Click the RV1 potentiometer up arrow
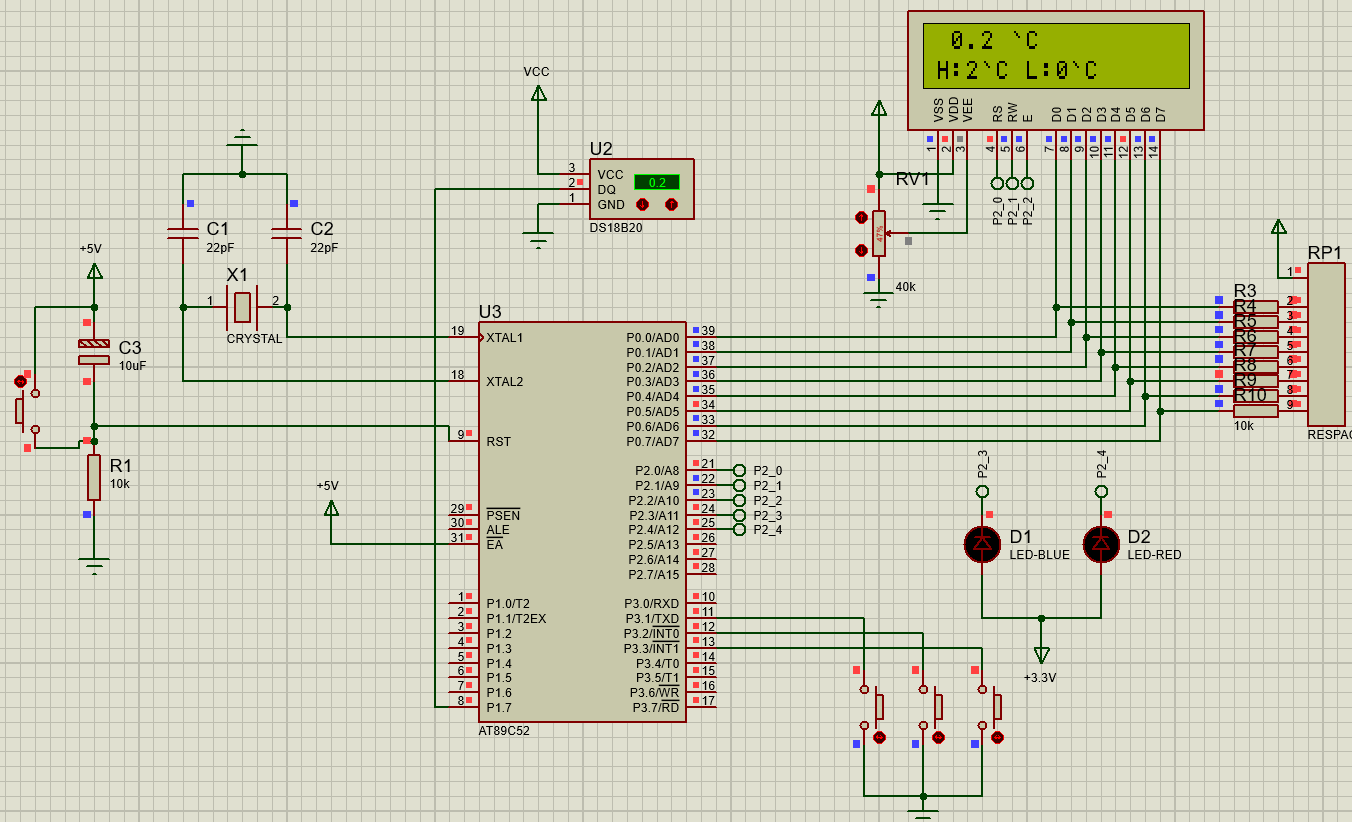 861,217
